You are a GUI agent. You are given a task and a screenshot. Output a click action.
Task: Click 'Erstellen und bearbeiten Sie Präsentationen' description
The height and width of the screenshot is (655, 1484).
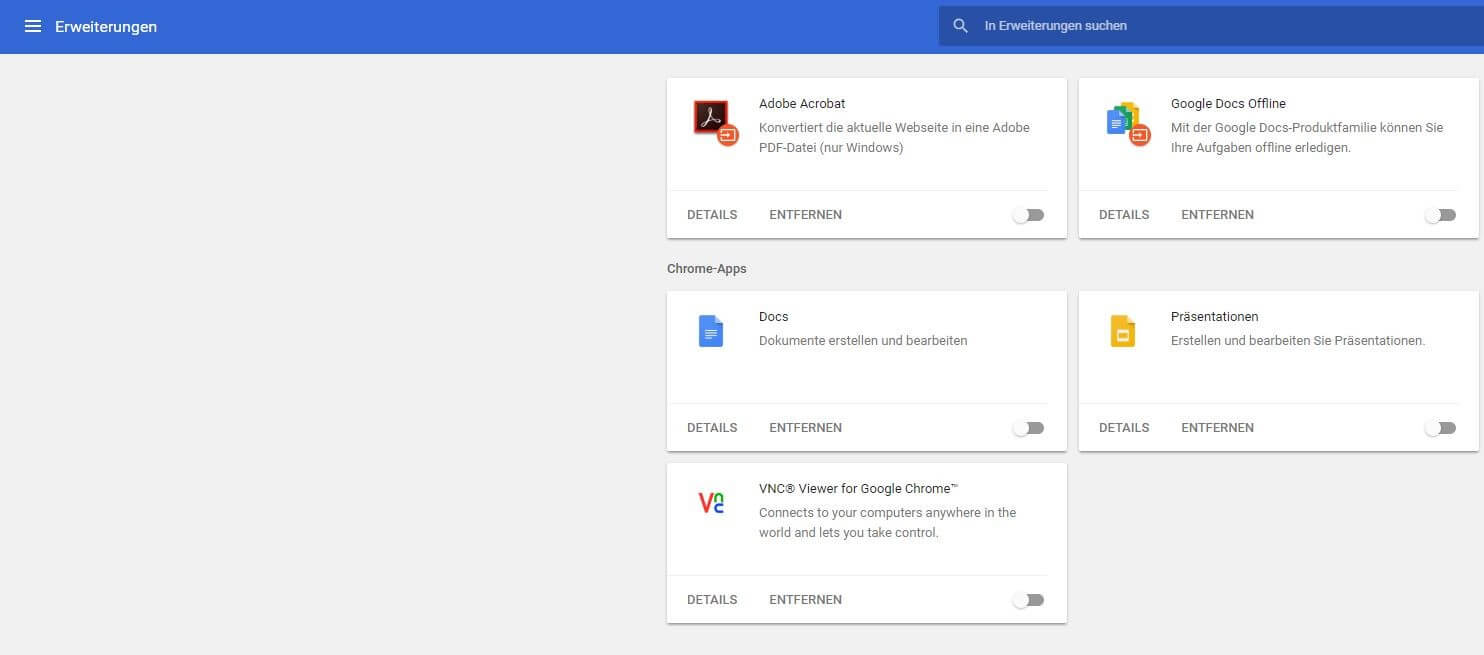click(x=1298, y=341)
